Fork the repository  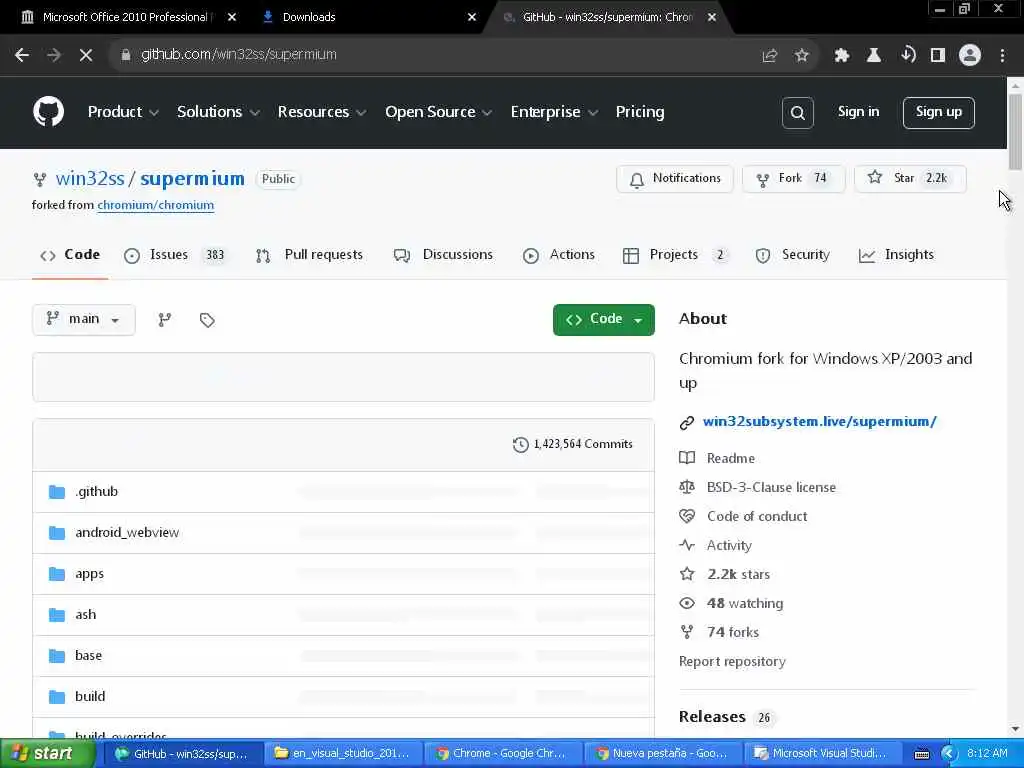pos(793,179)
